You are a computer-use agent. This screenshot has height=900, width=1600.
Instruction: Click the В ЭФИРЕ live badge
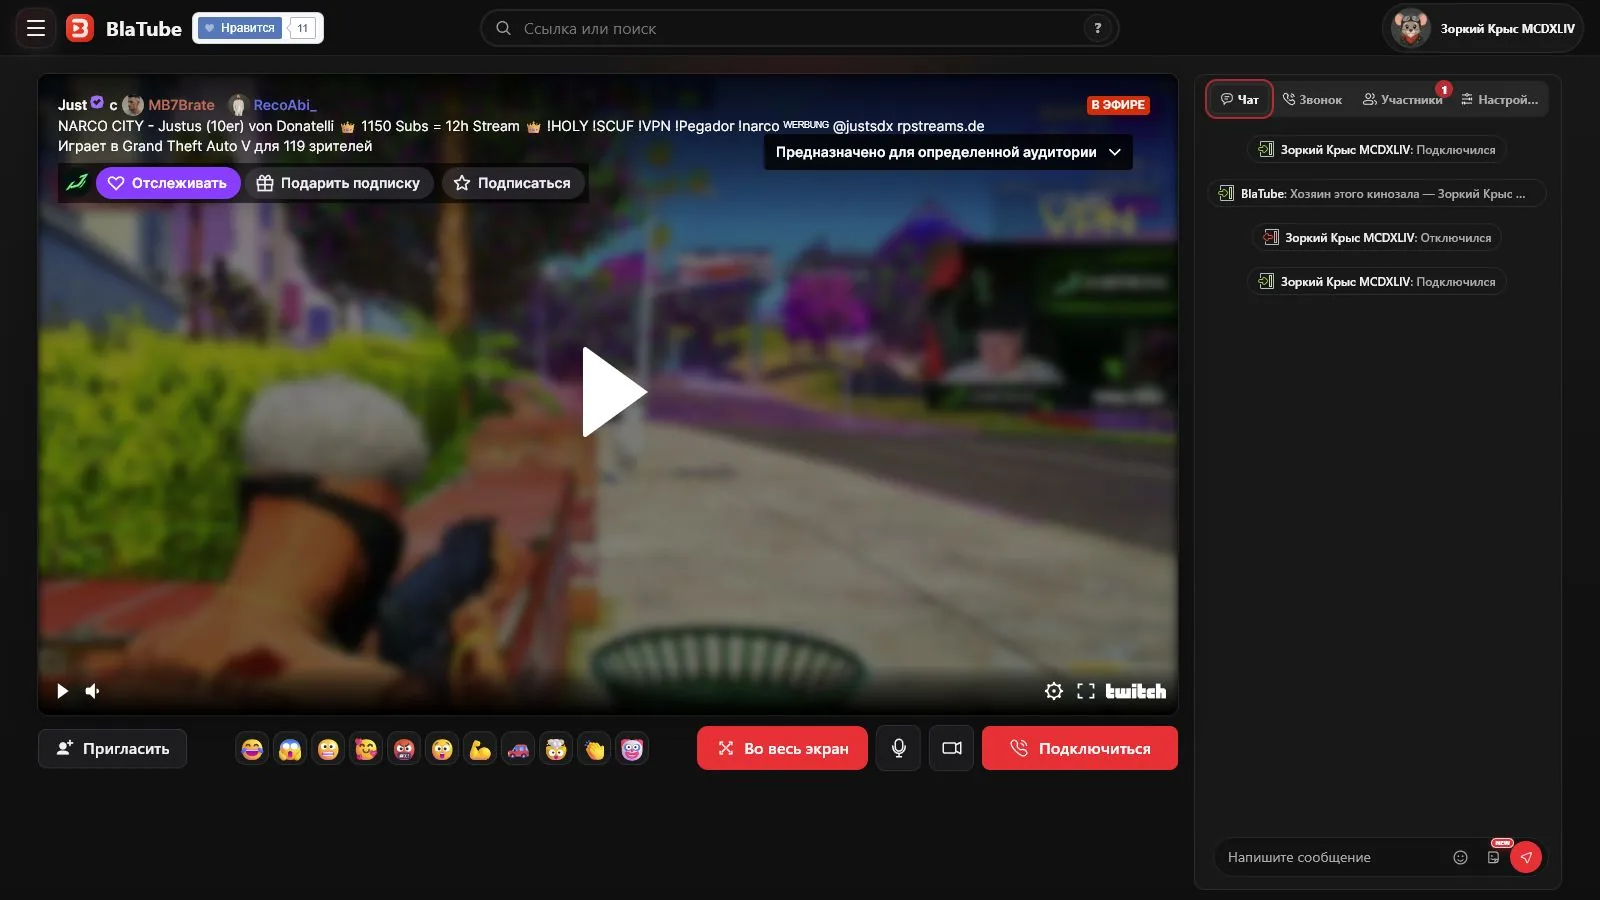(1118, 105)
